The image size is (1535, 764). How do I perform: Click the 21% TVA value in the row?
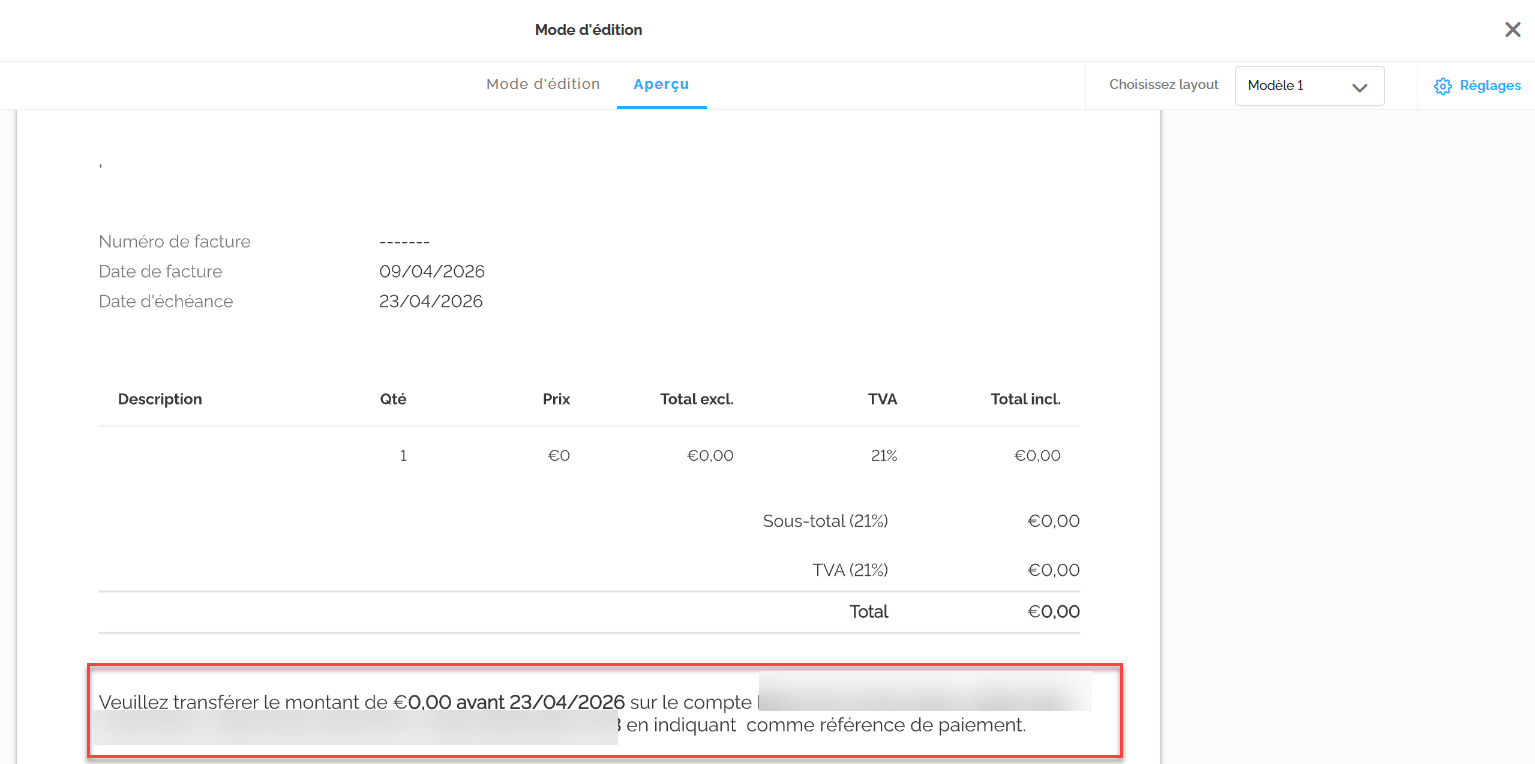[x=884, y=456]
